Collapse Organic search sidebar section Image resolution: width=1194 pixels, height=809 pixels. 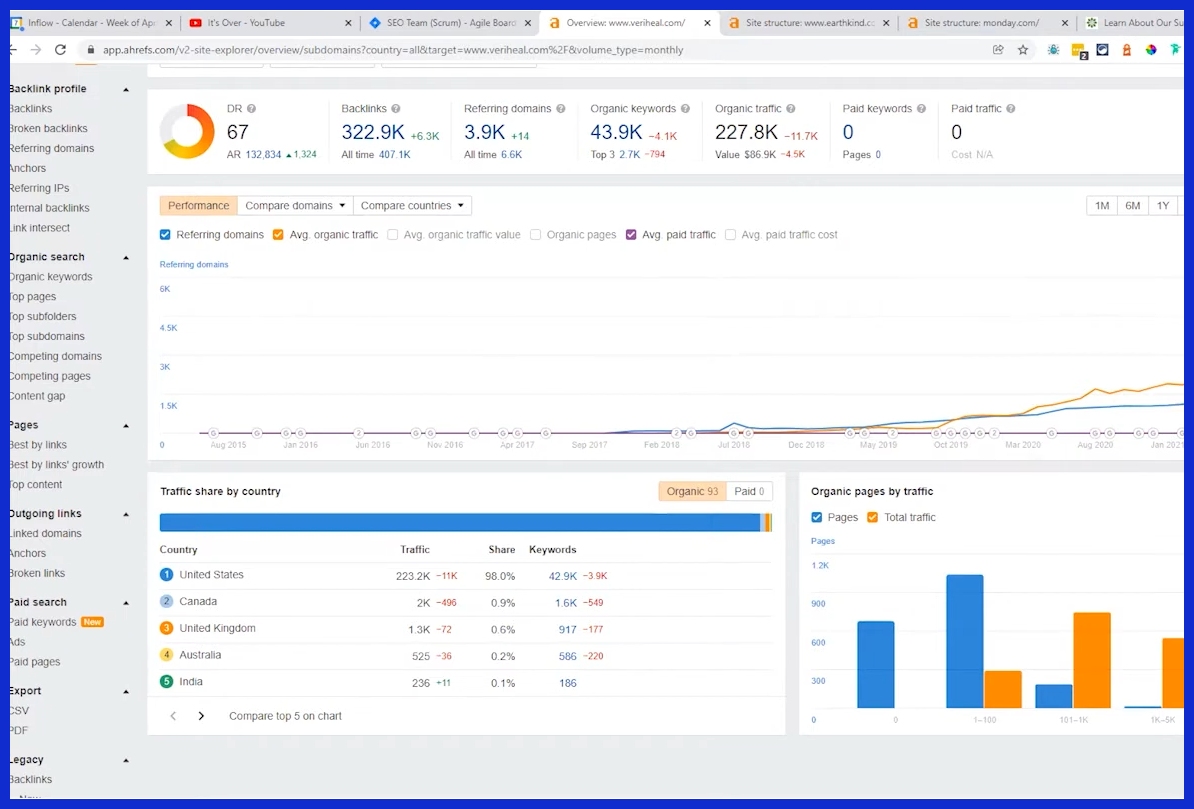click(x=126, y=257)
